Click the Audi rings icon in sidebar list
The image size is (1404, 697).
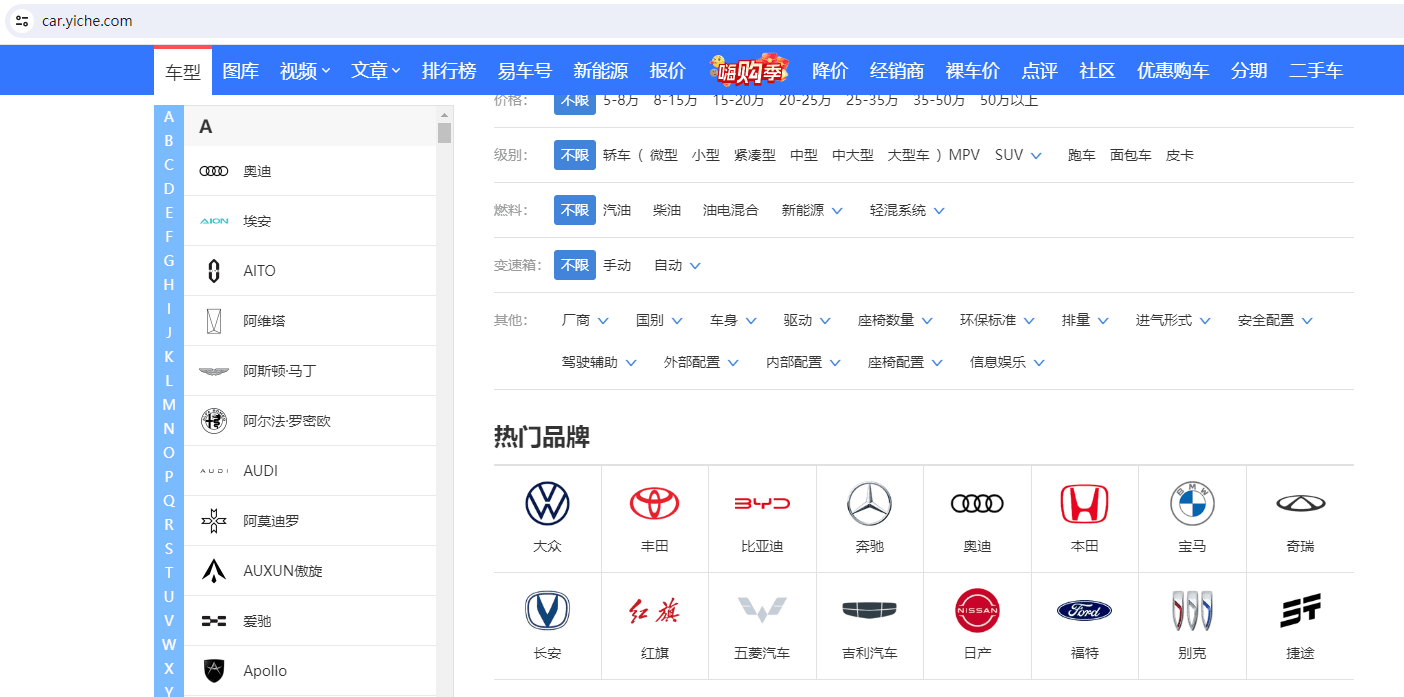(214, 171)
